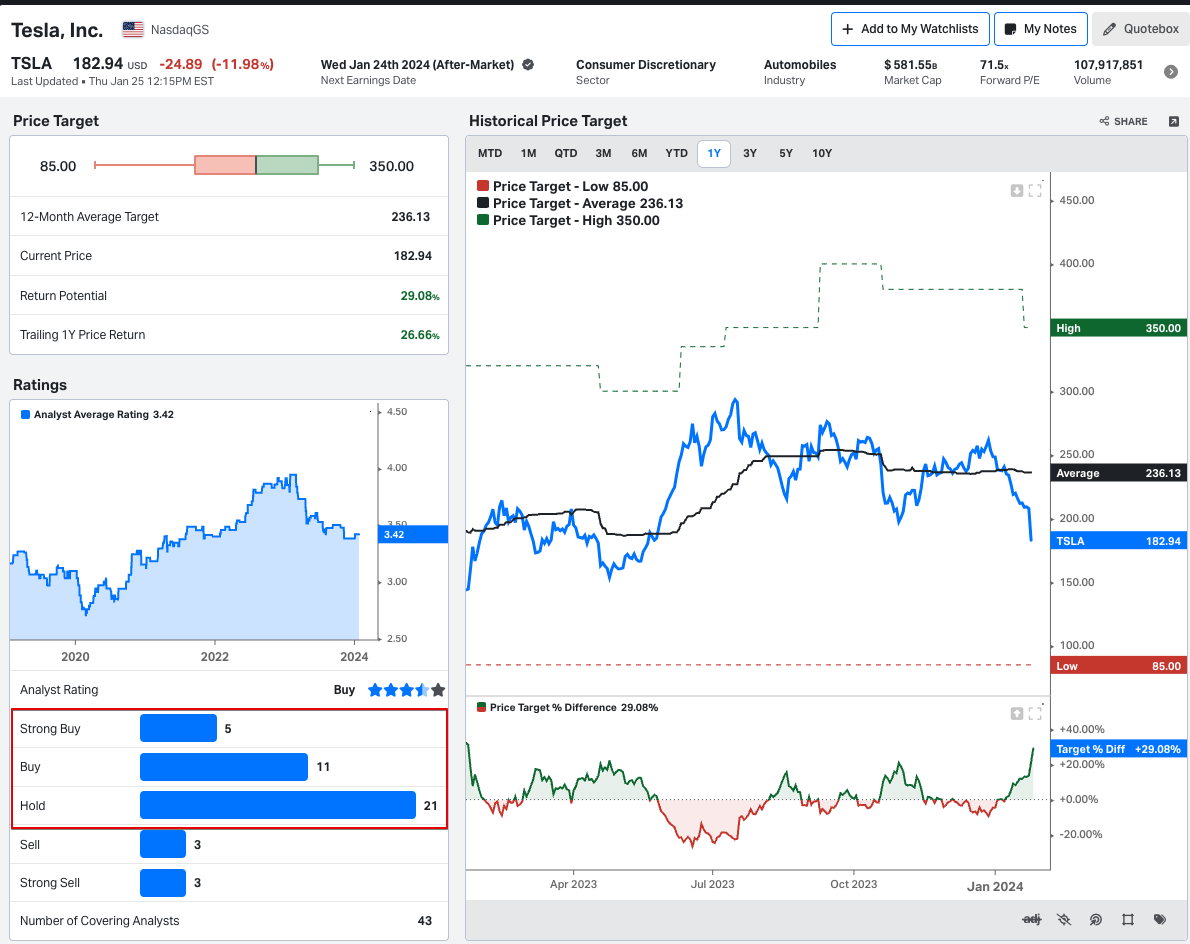The height and width of the screenshot is (944, 1190).
Task: Click the Tesla, Inc. company name heading
Action: (57, 30)
